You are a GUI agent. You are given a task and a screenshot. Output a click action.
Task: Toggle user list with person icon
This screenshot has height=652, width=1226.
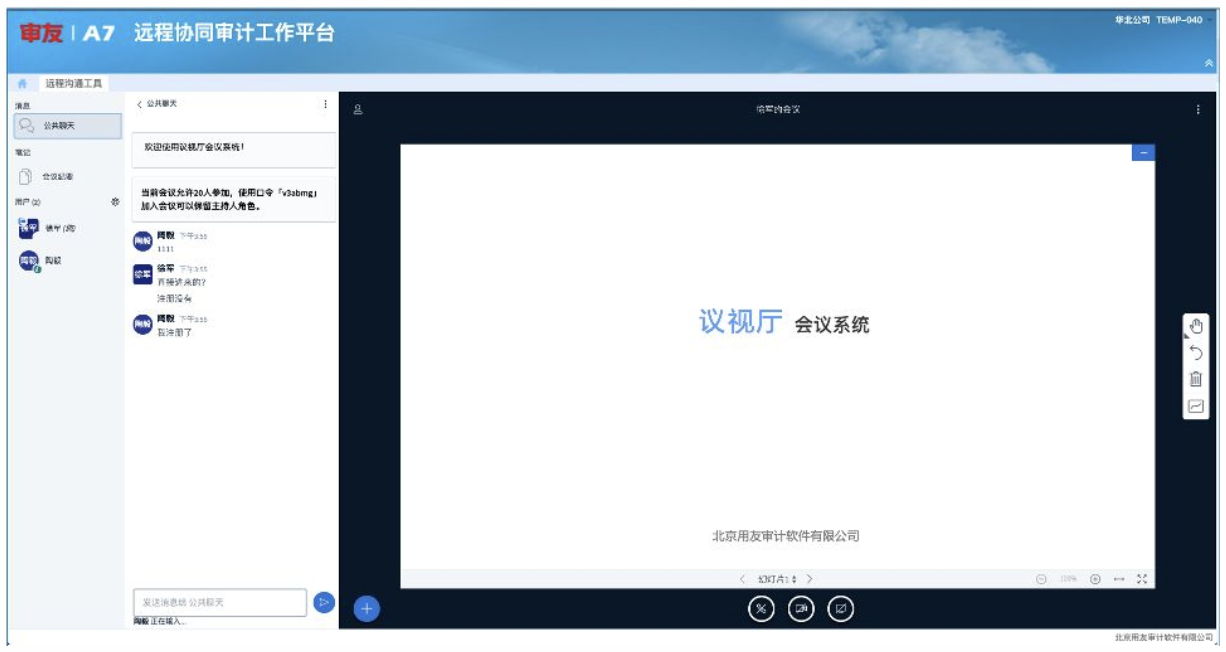click(357, 110)
